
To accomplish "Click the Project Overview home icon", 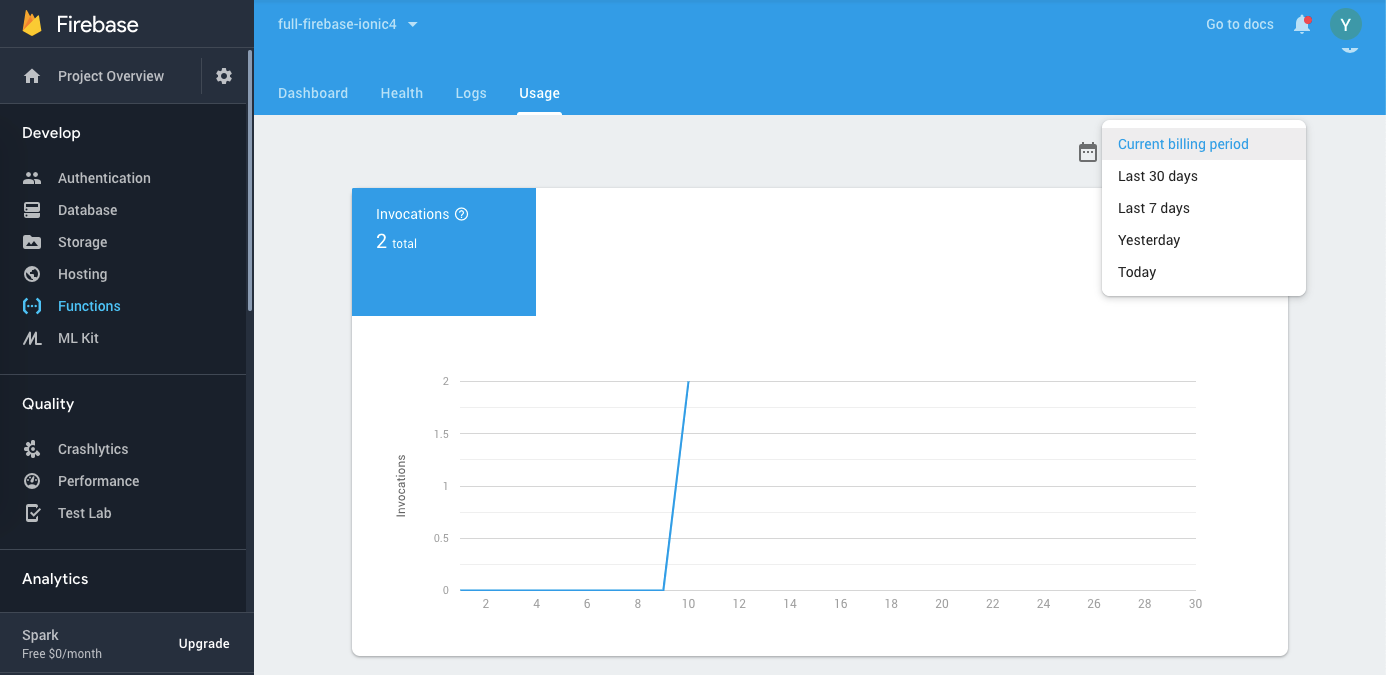I will pyautogui.click(x=32, y=76).
